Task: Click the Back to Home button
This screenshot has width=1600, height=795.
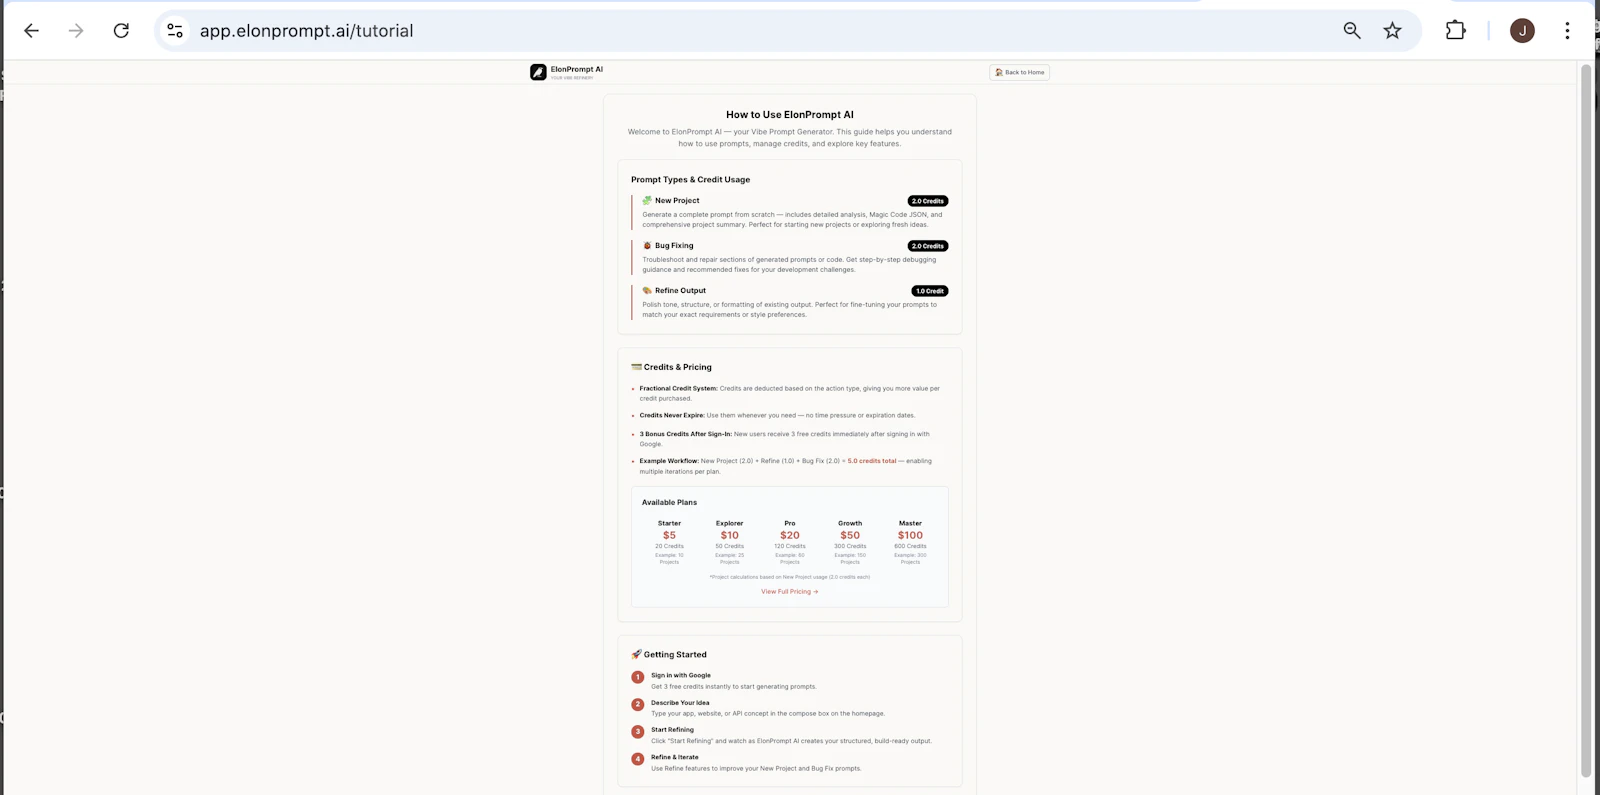Action: [1019, 72]
